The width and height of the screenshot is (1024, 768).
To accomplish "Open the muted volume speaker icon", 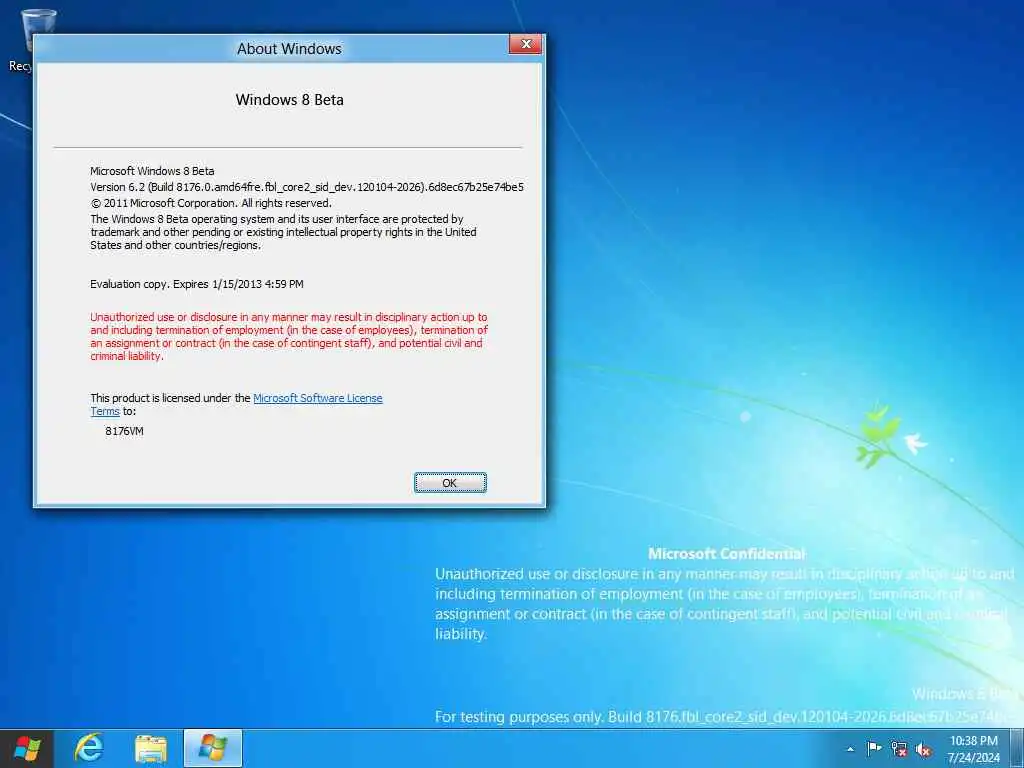I will pyautogui.click(x=923, y=750).
